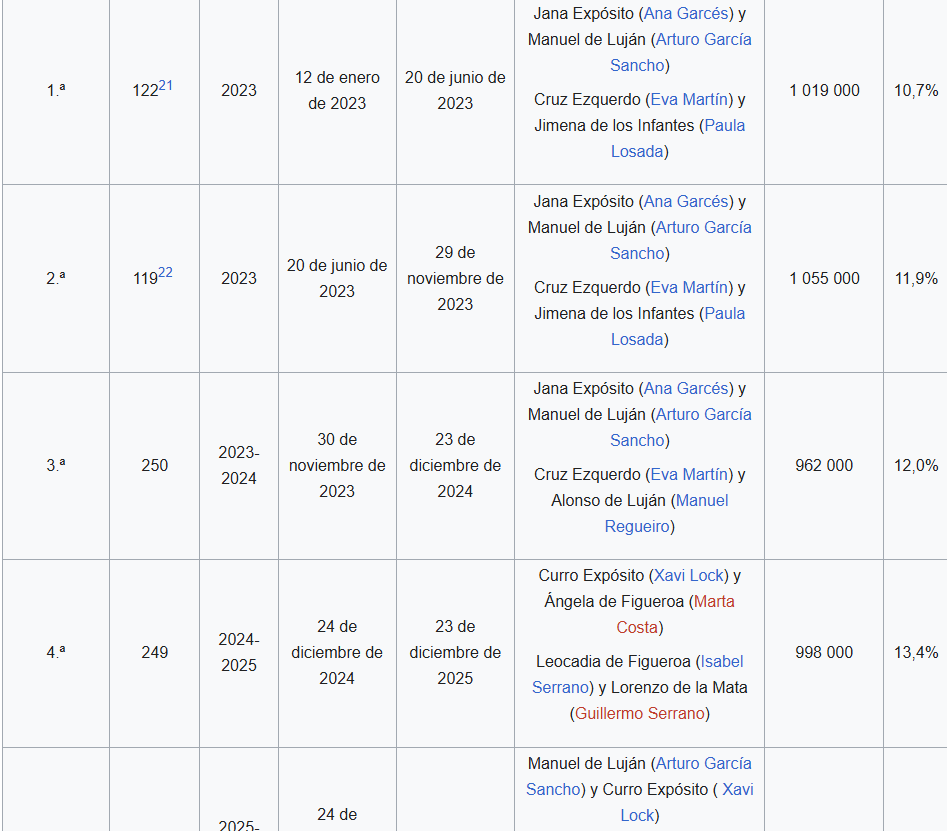Screen dimensions: 947x831
Task: Select the 4.ª season cell
Action: pyautogui.click(x=56, y=653)
